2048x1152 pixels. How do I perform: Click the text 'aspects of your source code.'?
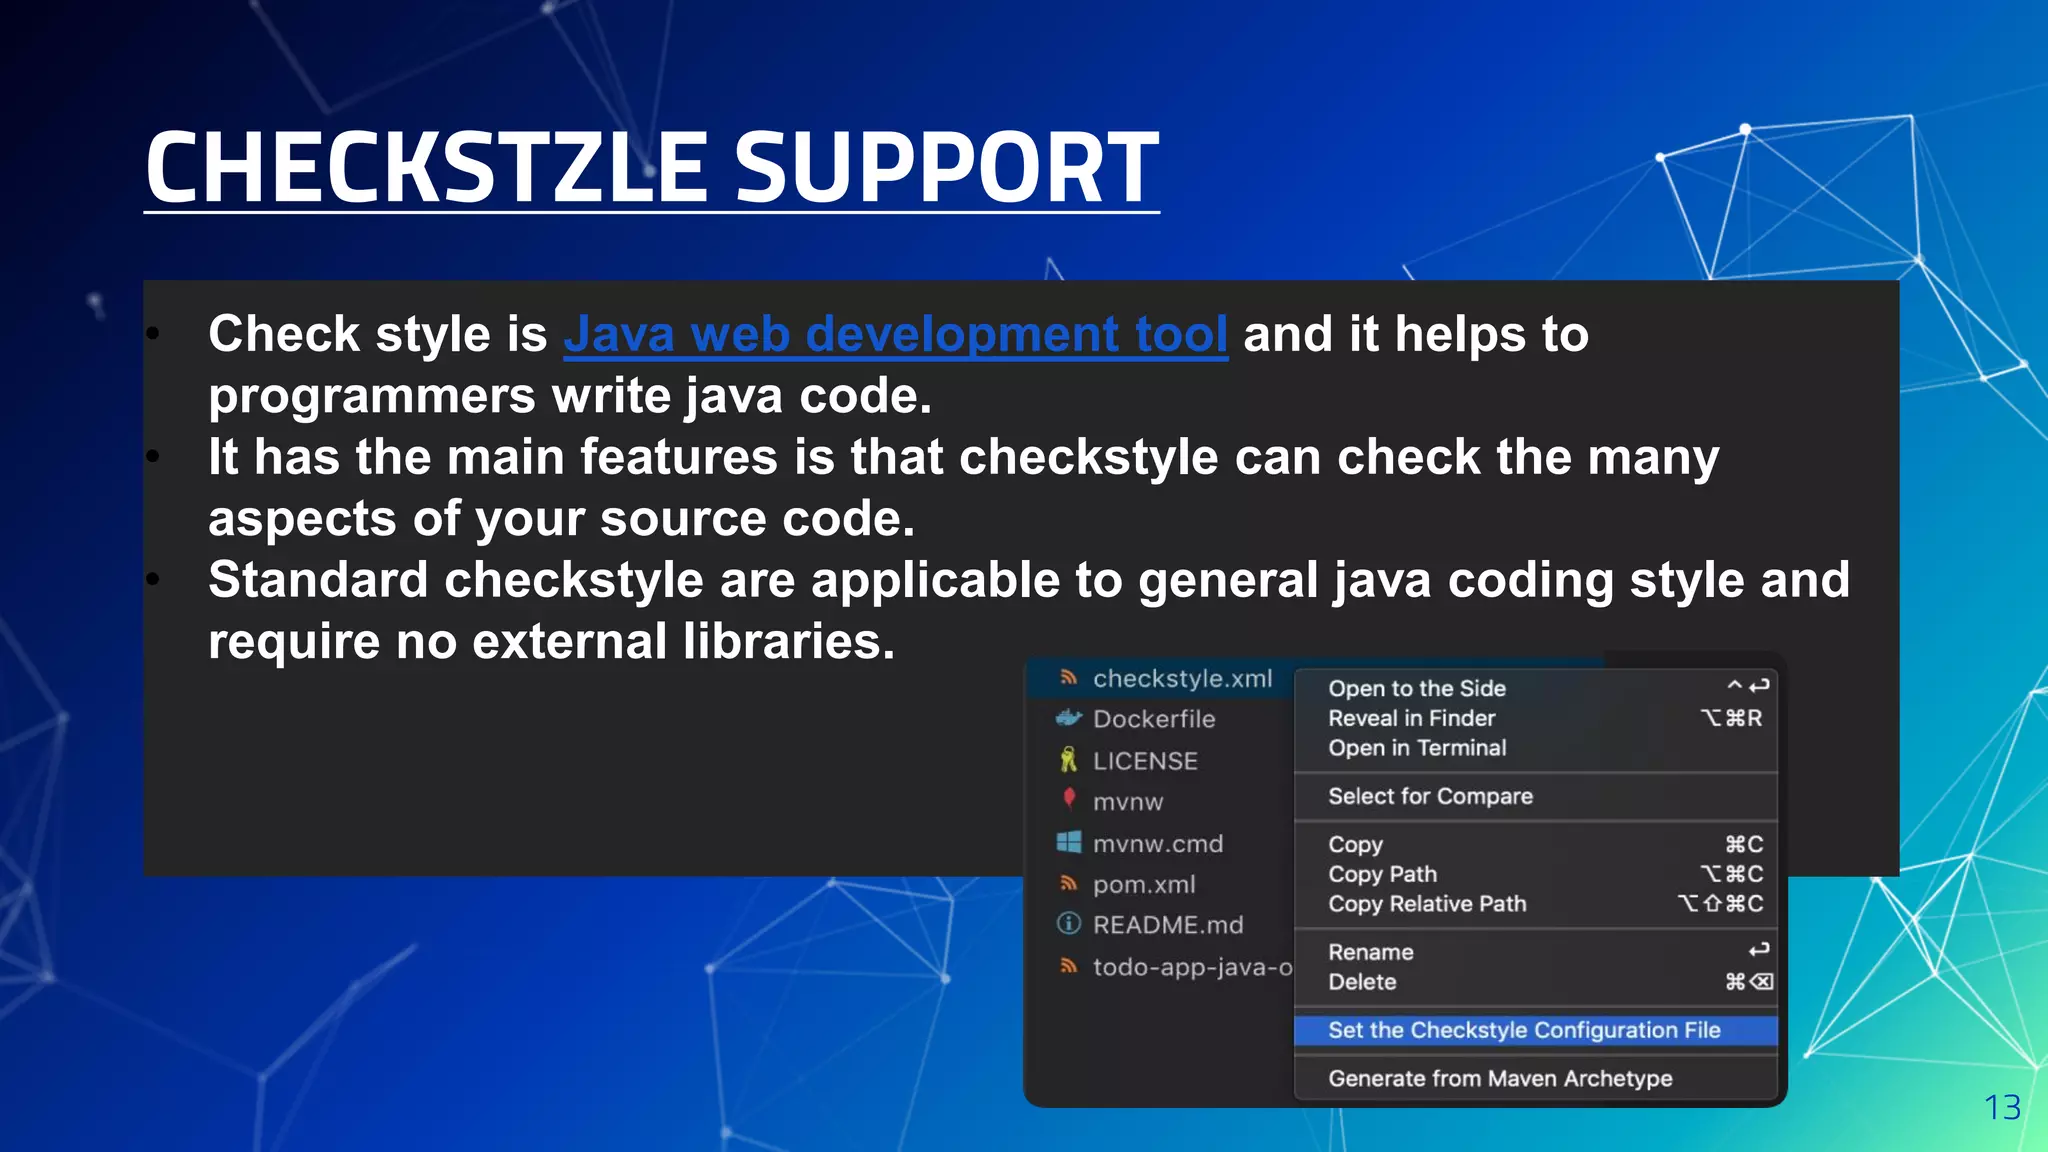point(561,519)
